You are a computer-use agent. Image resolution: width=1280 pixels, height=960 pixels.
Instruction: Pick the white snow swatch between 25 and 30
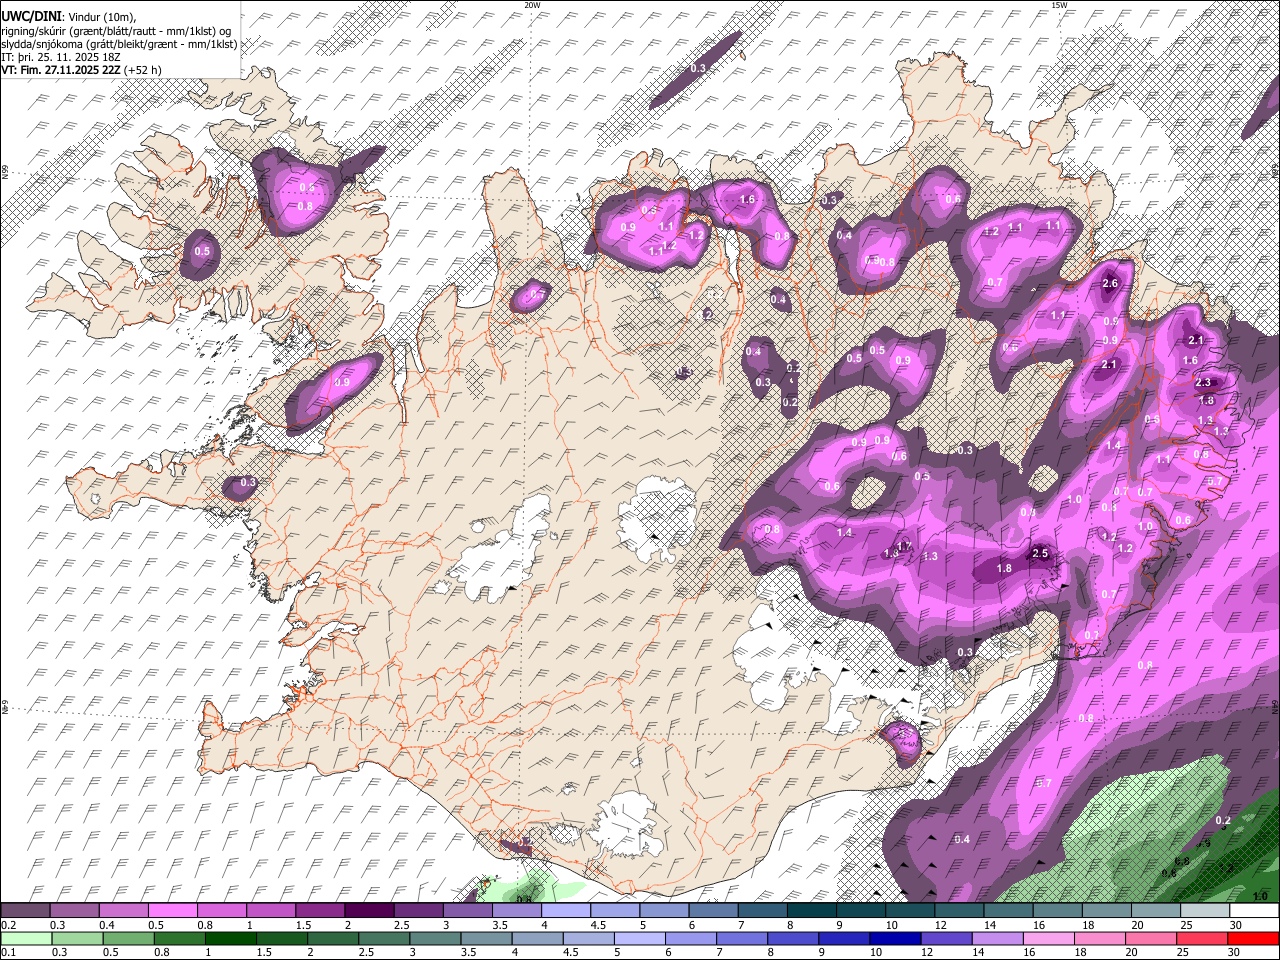pyautogui.click(x=1206, y=911)
